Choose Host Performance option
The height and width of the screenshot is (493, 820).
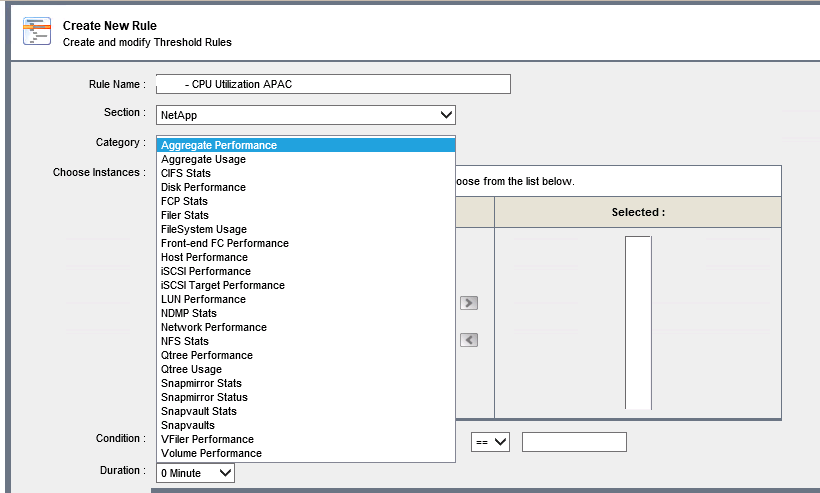click(306, 257)
